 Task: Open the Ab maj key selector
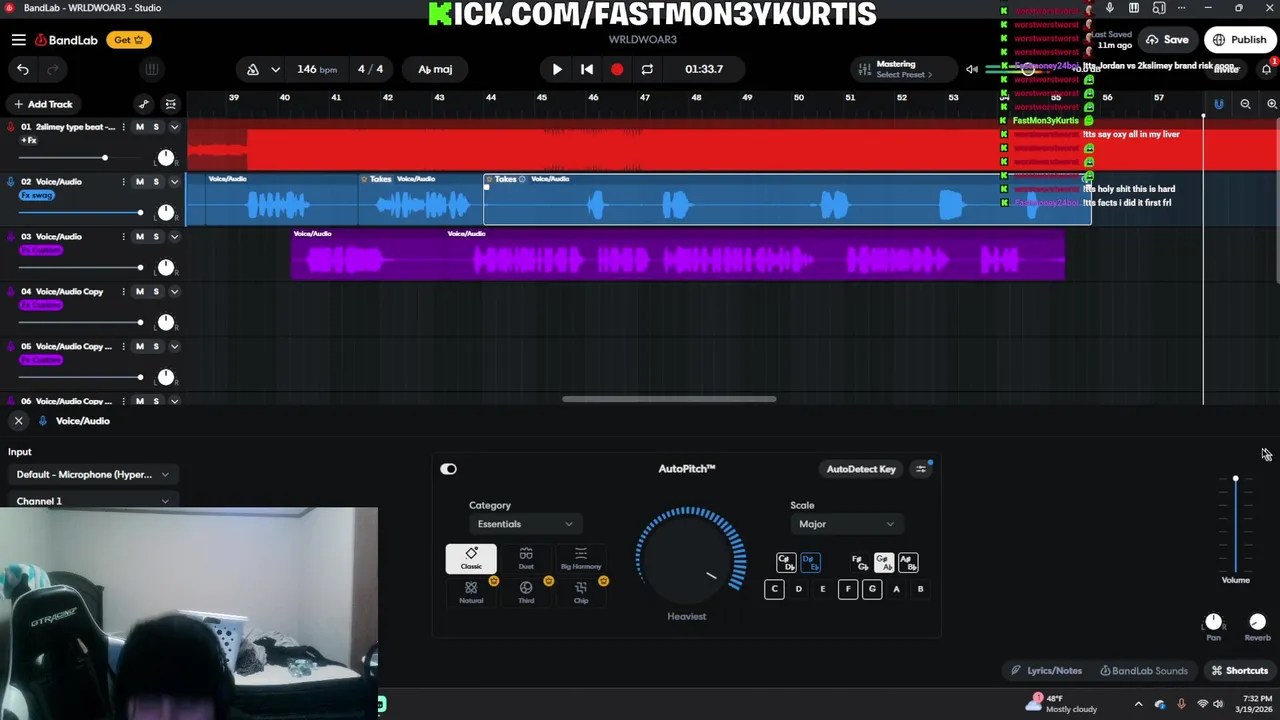pyautogui.click(x=435, y=69)
